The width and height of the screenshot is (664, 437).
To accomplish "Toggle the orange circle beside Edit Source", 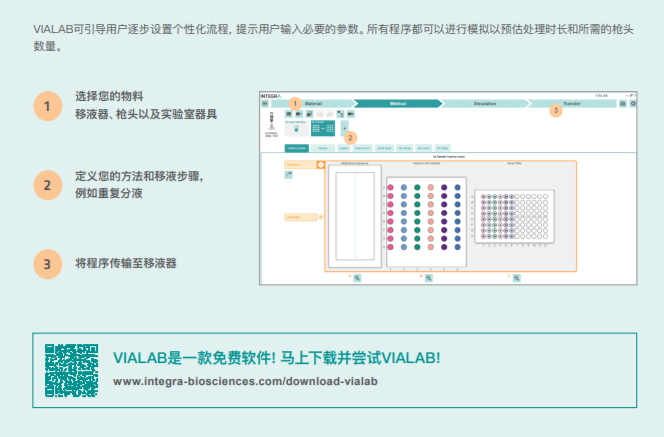I will (321, 165).
